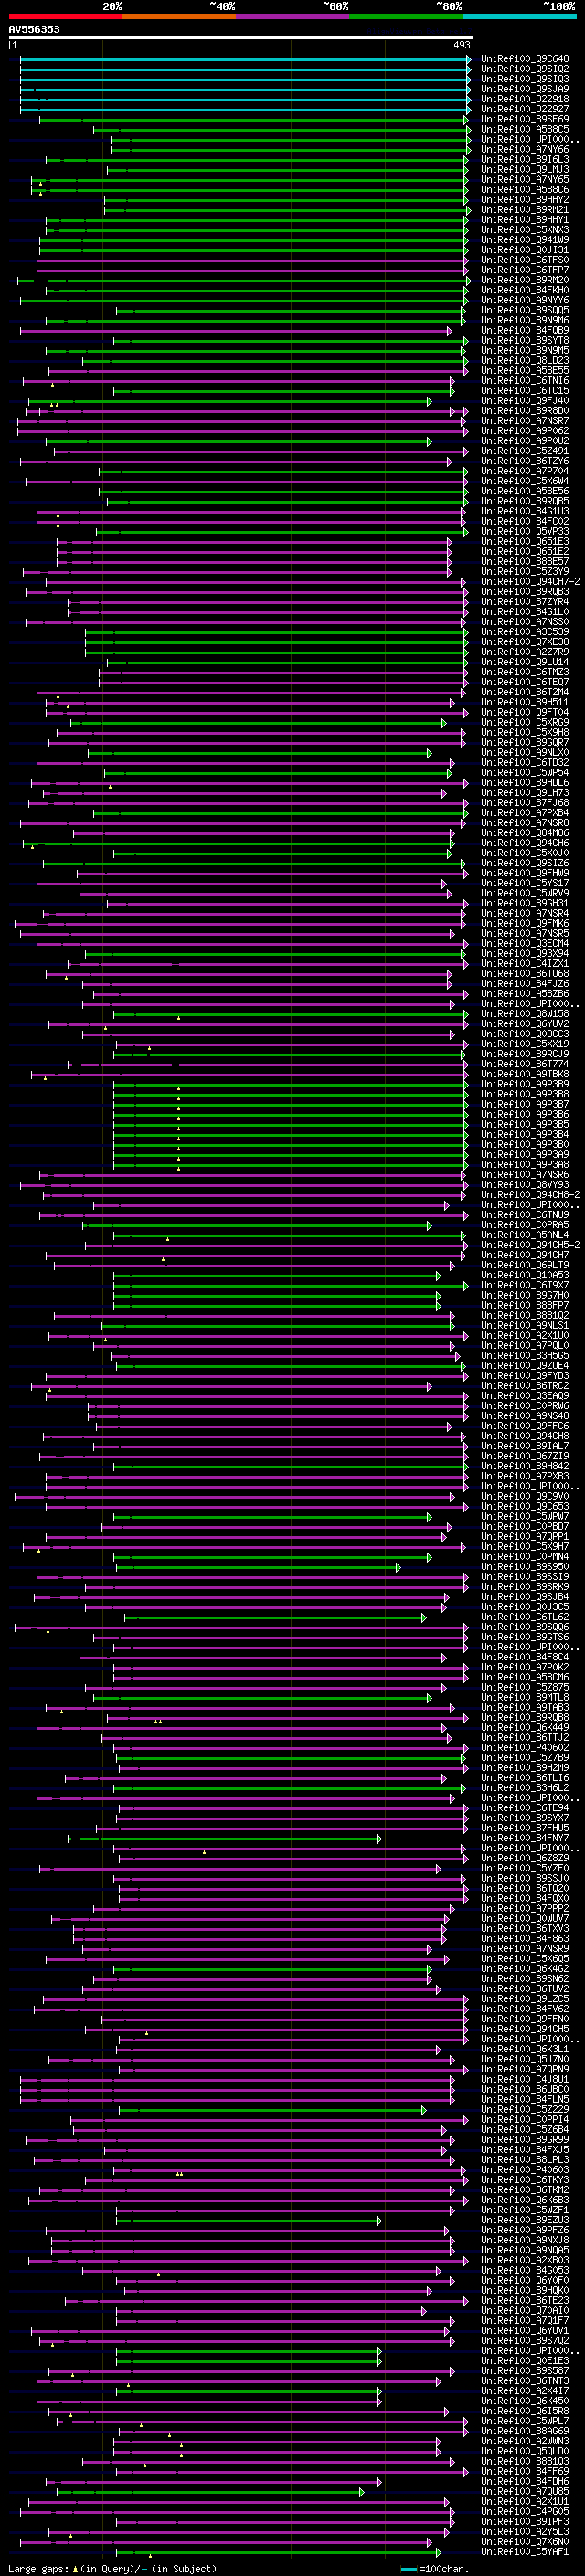Select the UniRef100_B9SF69 label
The height and width of the screenshot is (2576, 585).
click(525, 119)
